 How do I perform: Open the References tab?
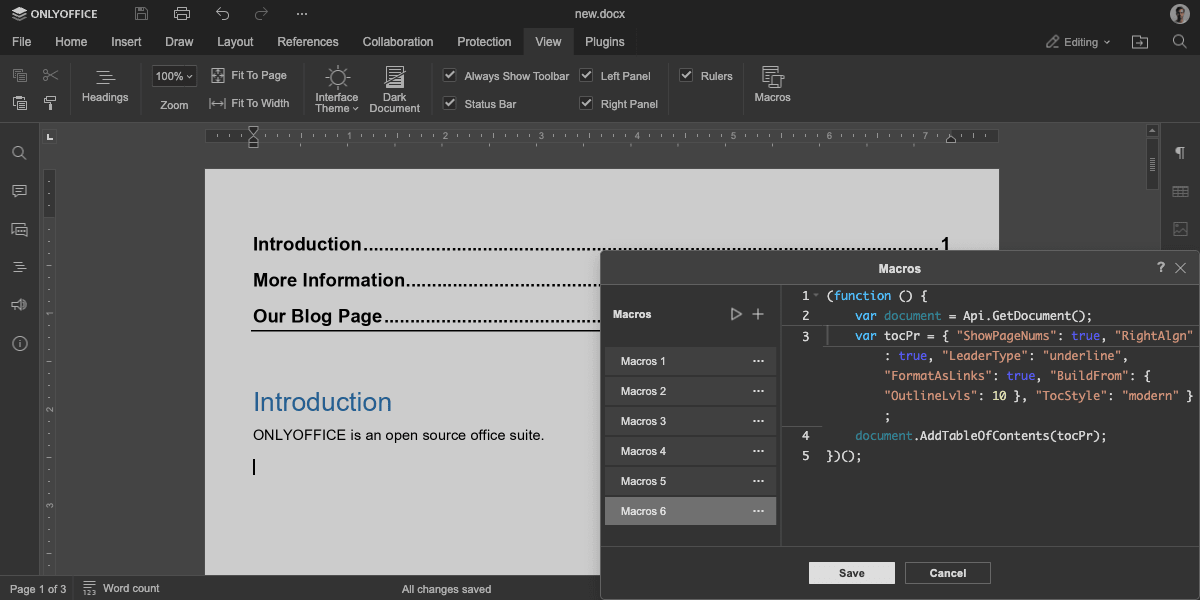tap(308, 42)
